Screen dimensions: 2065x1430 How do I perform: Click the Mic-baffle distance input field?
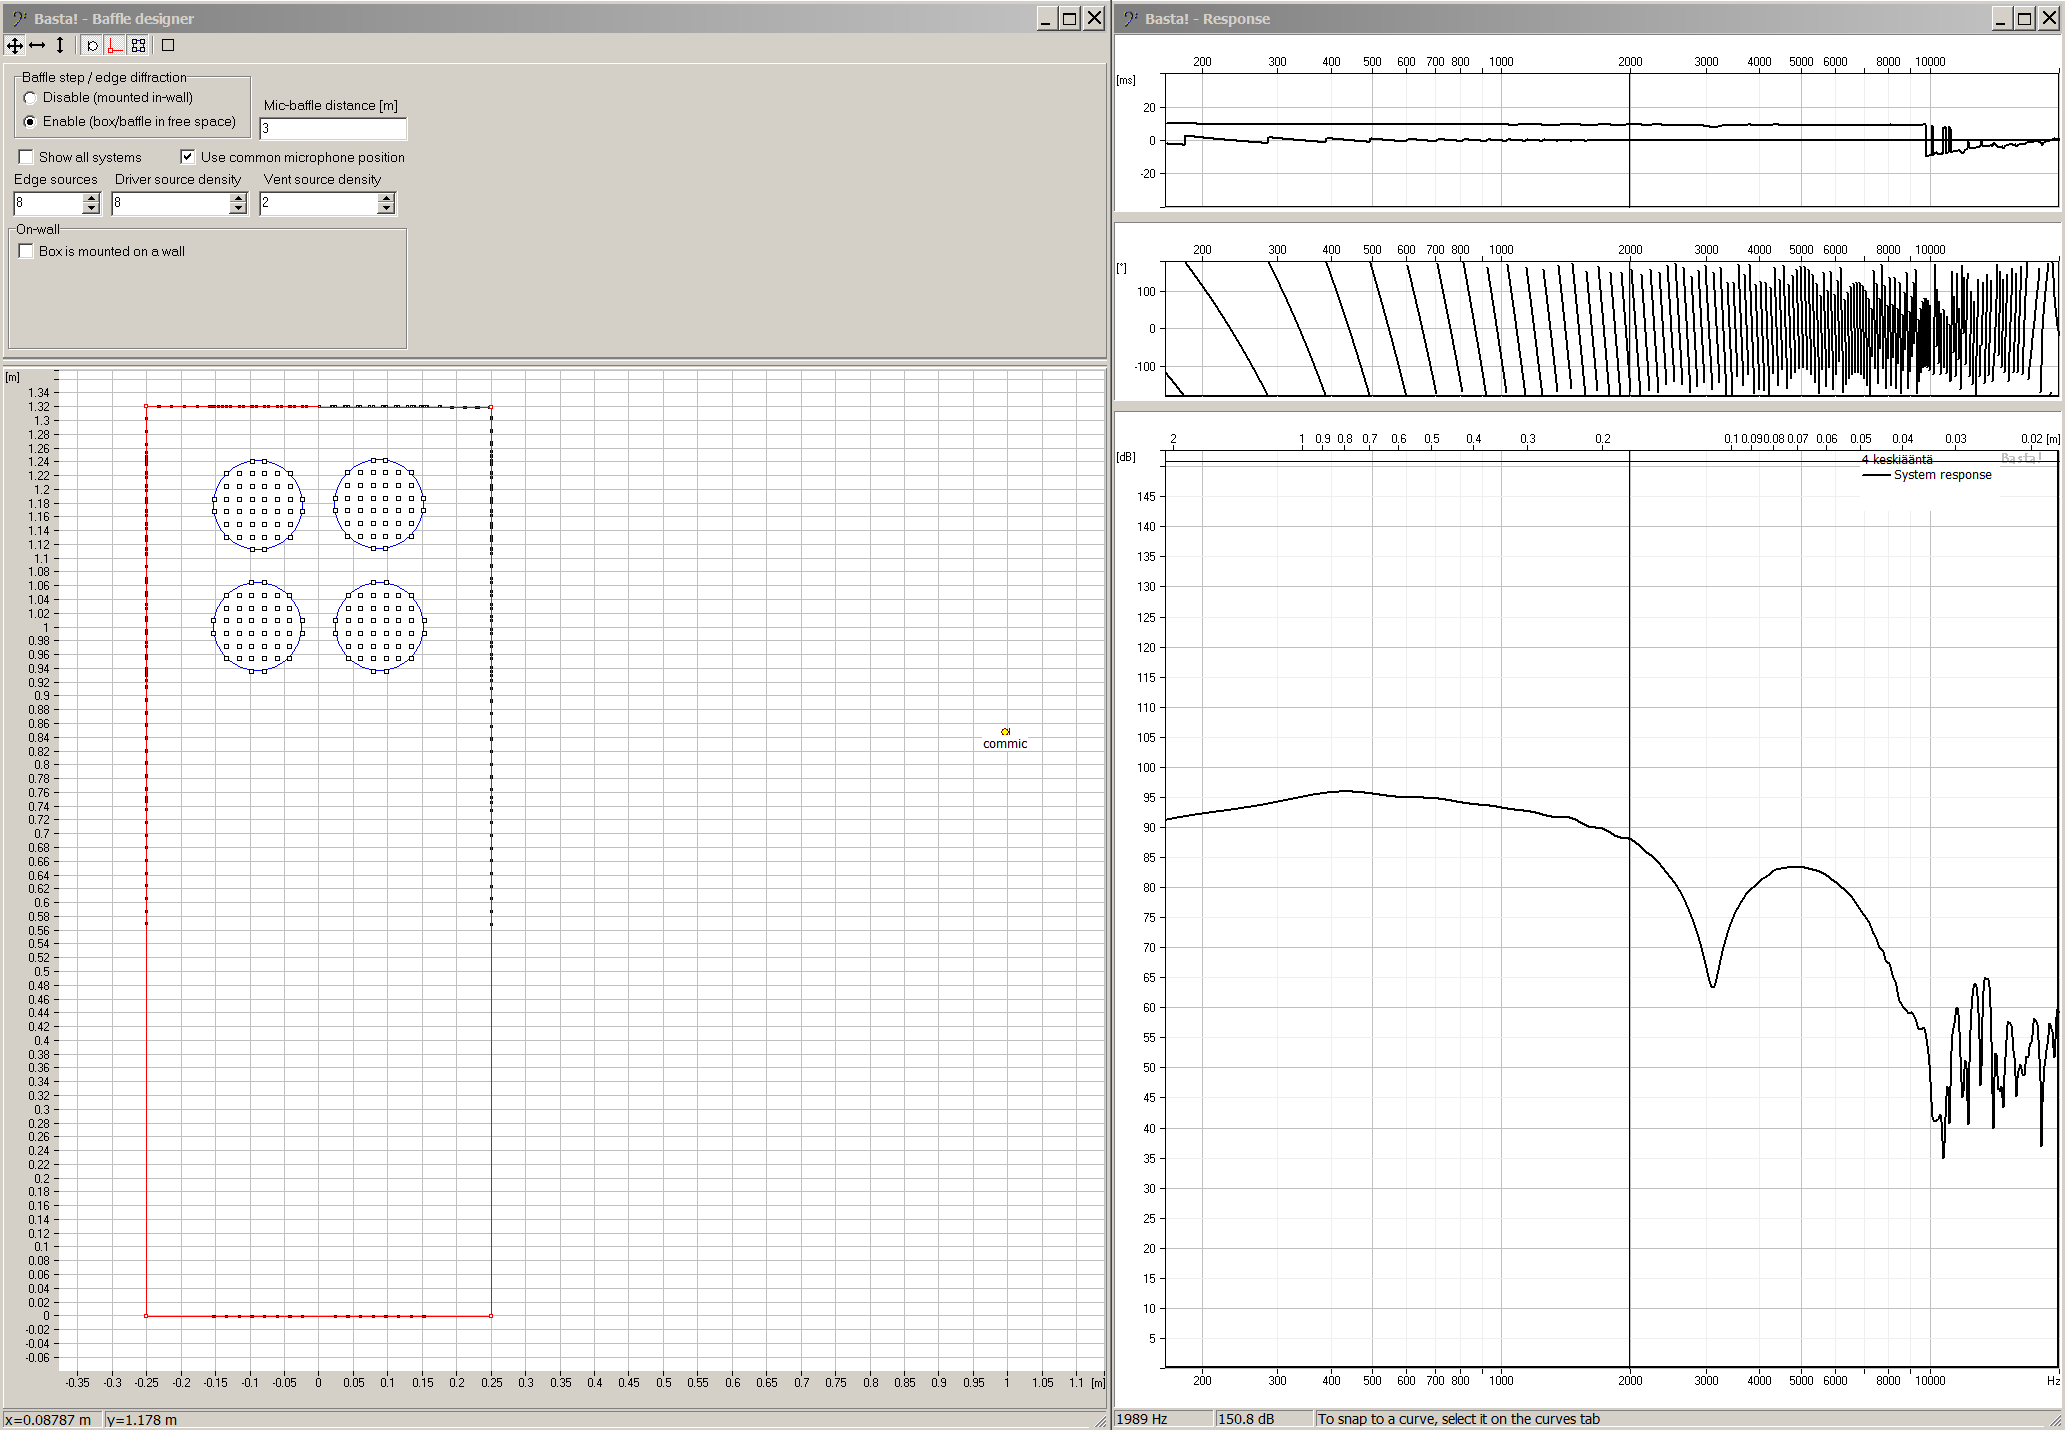coord(333,128)
